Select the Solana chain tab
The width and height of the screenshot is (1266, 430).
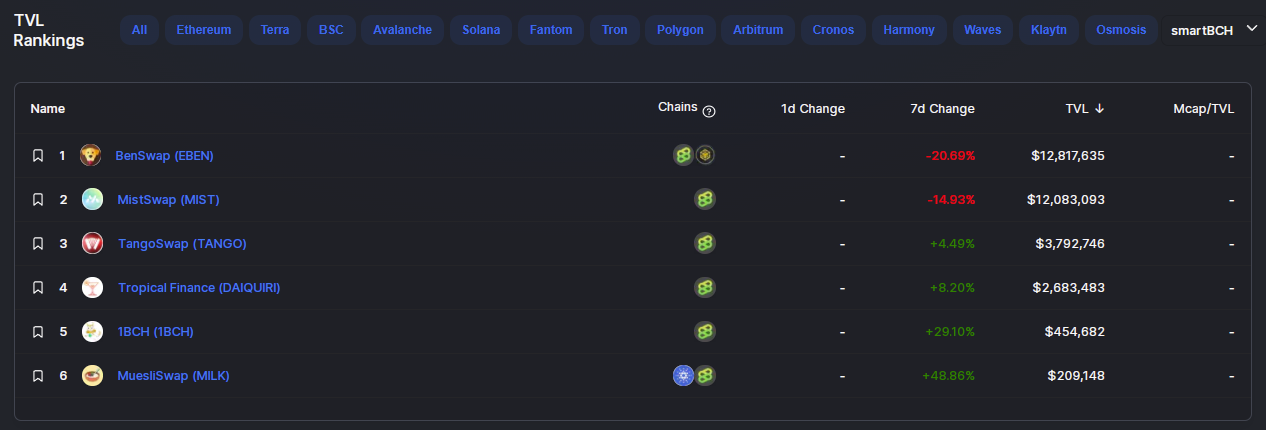(481, 30)
